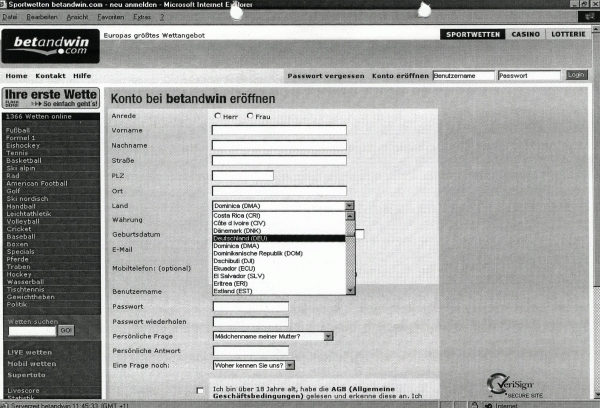Screen dimensions: 600x408
Task: Select the Frau radio button
Action: [250, 116]
